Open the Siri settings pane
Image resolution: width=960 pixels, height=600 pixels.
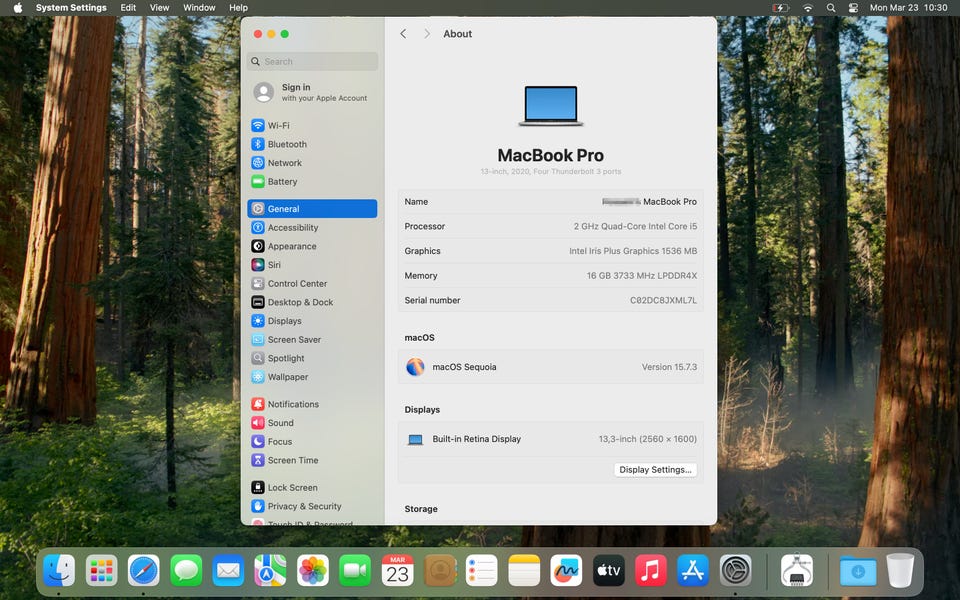274,265
